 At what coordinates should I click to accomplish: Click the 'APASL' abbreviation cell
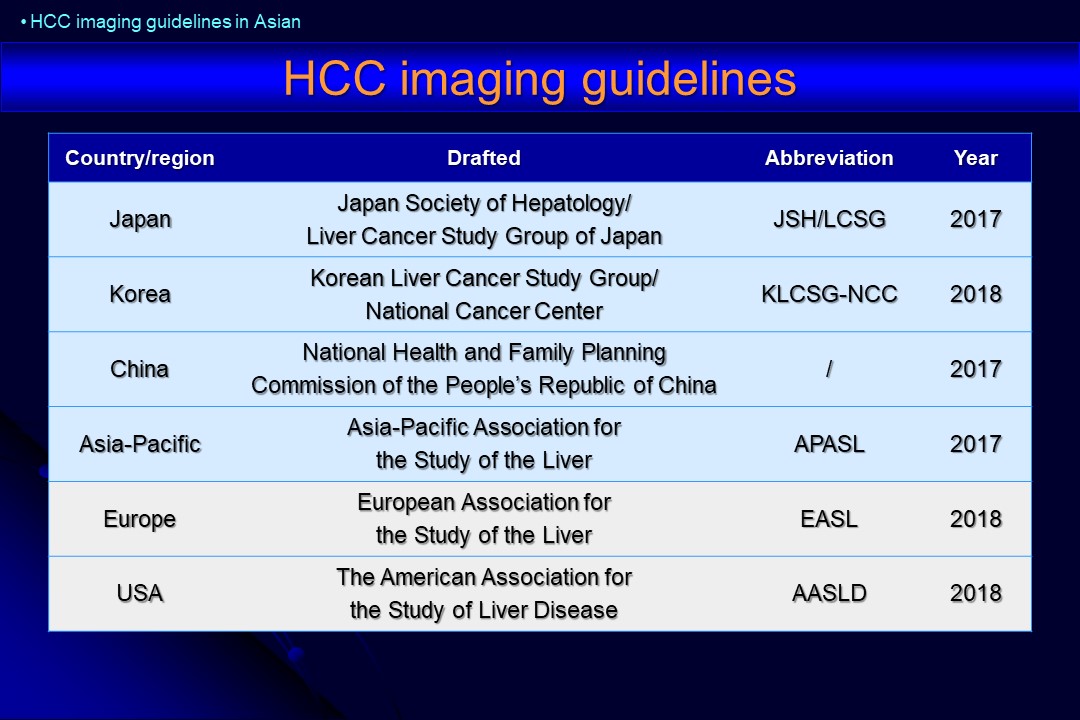point(829,444)
